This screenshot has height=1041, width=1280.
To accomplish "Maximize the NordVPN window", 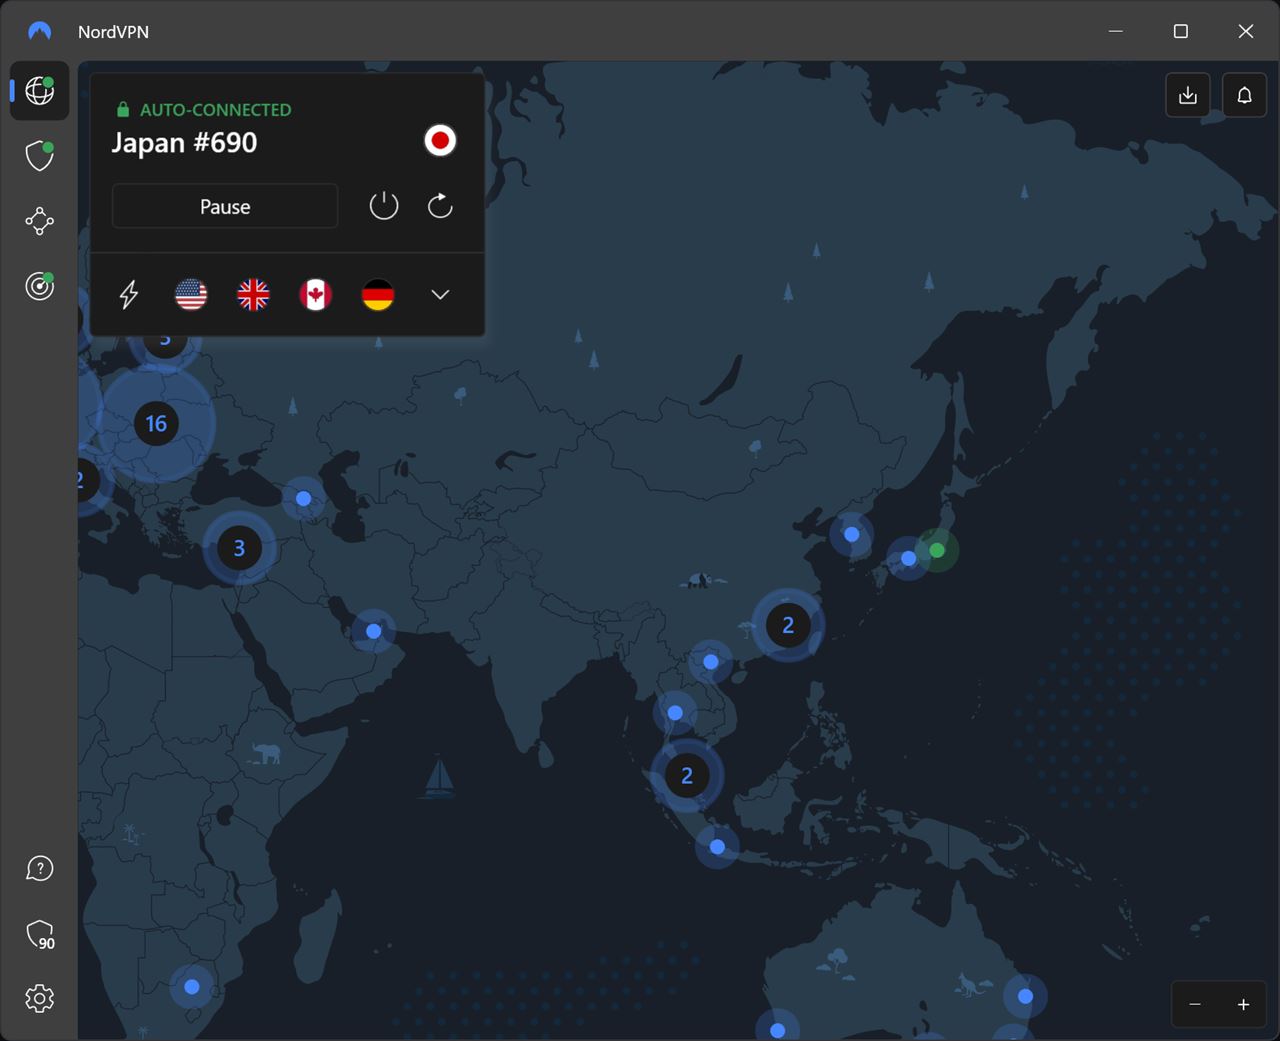I will (x=1181, y=31).
